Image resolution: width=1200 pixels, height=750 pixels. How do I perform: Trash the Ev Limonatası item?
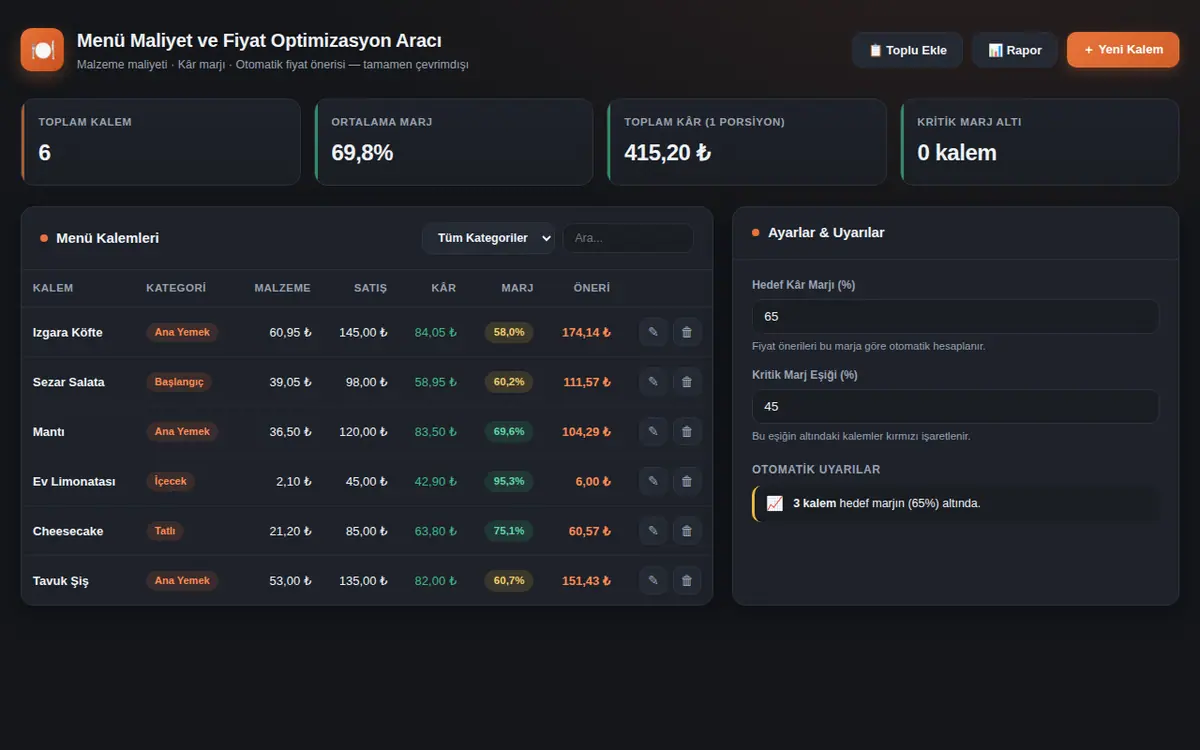tap(687, 481)
